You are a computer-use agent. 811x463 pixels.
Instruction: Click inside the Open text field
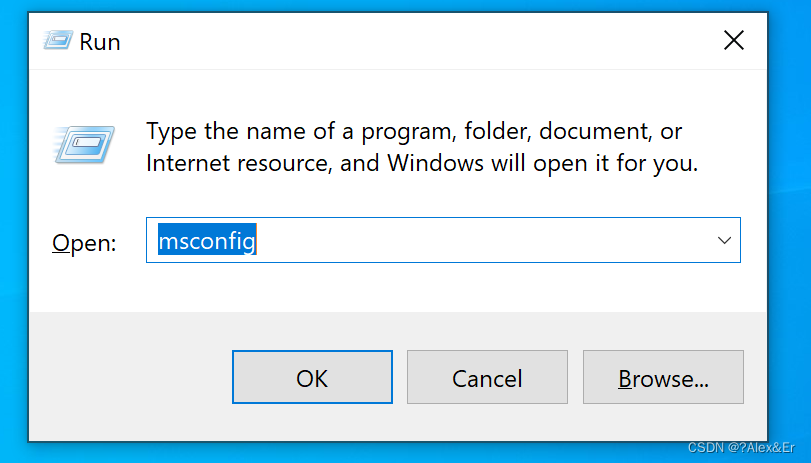pos(443,240)
